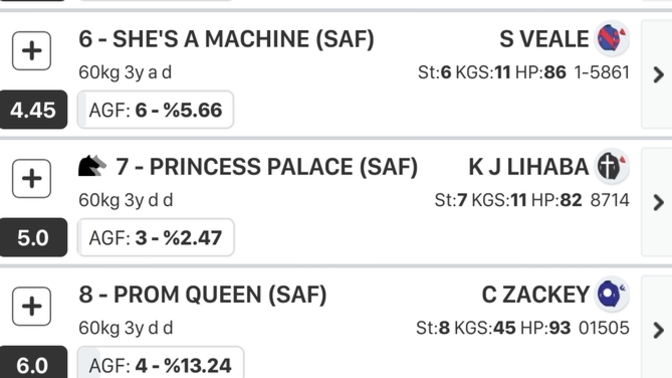
Task: Click AGF 3 - %2.47 box
Action: click(156, 237)
